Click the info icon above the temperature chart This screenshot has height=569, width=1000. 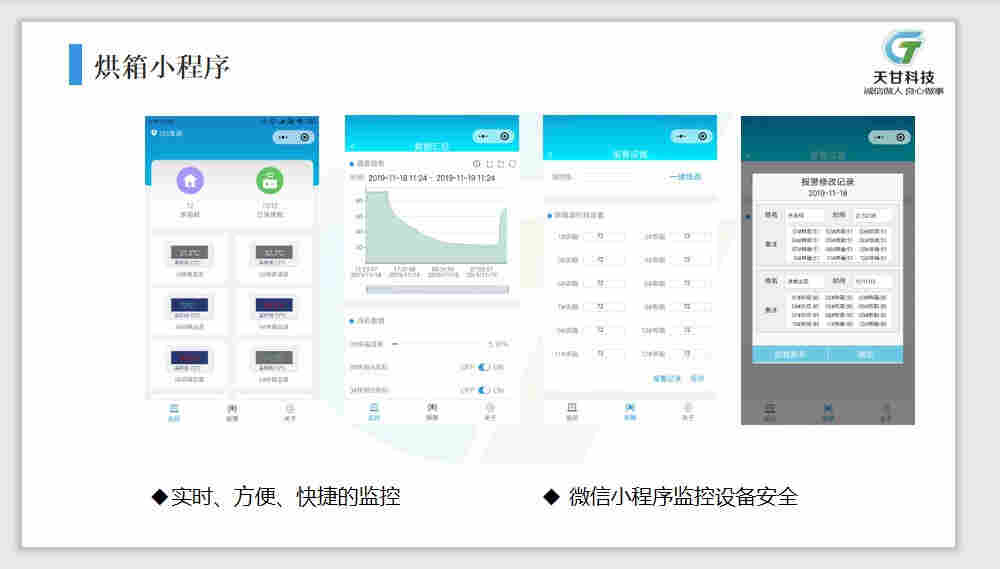(476, 164)
